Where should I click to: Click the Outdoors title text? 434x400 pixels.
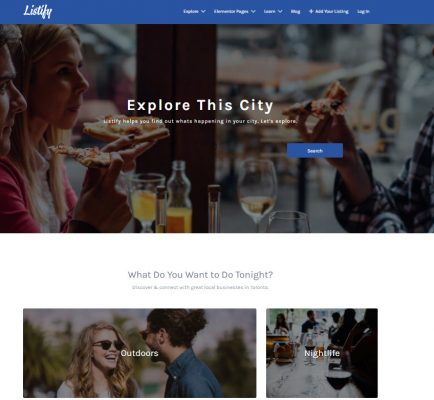[x=139, y=353]
